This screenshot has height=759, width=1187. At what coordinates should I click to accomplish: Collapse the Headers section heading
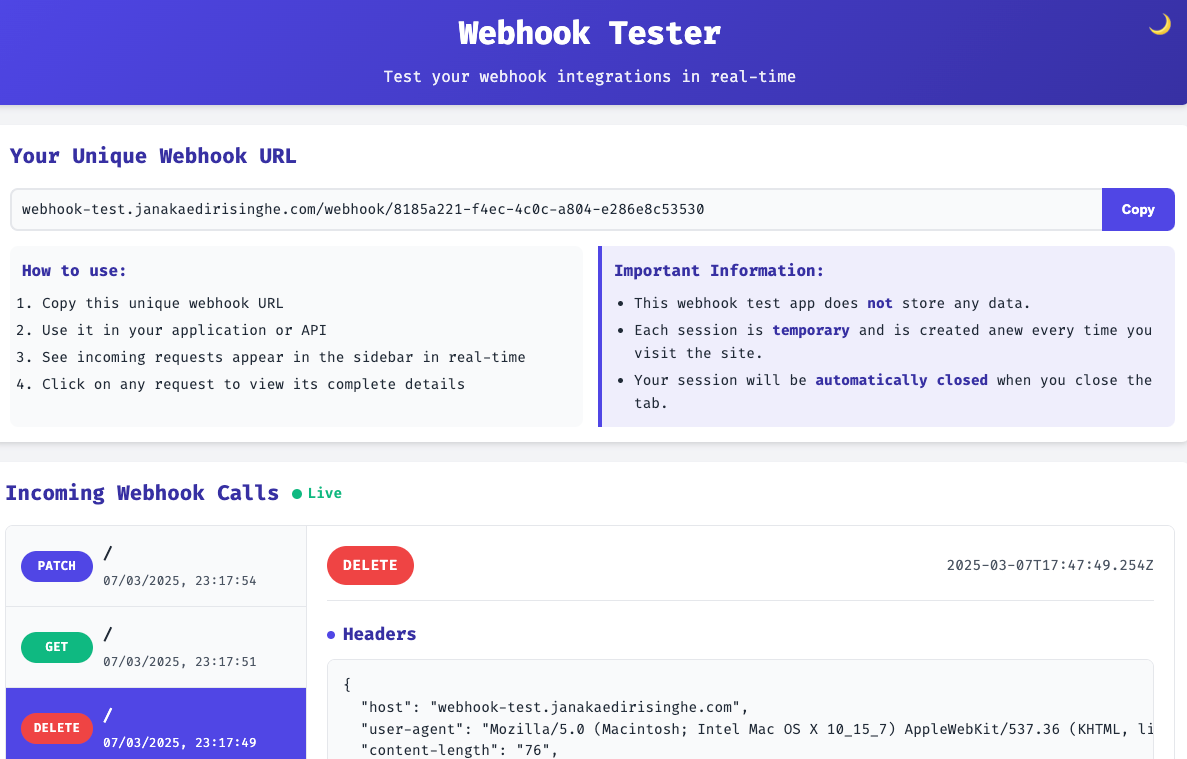[x=379, y=634]
